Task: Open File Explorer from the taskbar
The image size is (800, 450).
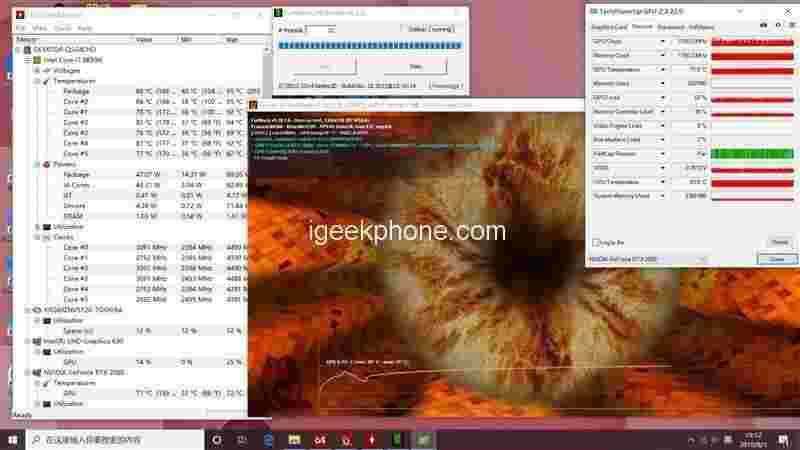Action: tap(294, 439)
